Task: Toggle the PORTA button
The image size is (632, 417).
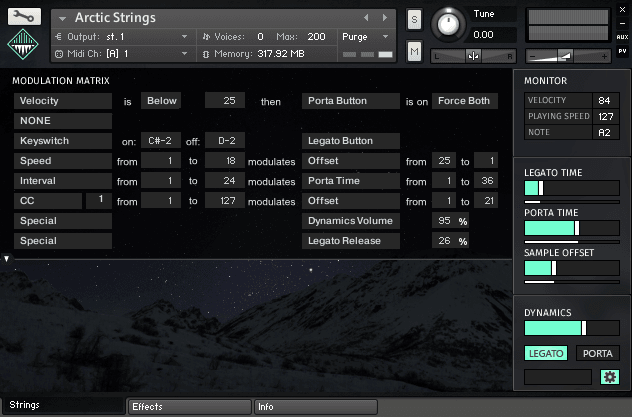Action: (x=597, y=353)
